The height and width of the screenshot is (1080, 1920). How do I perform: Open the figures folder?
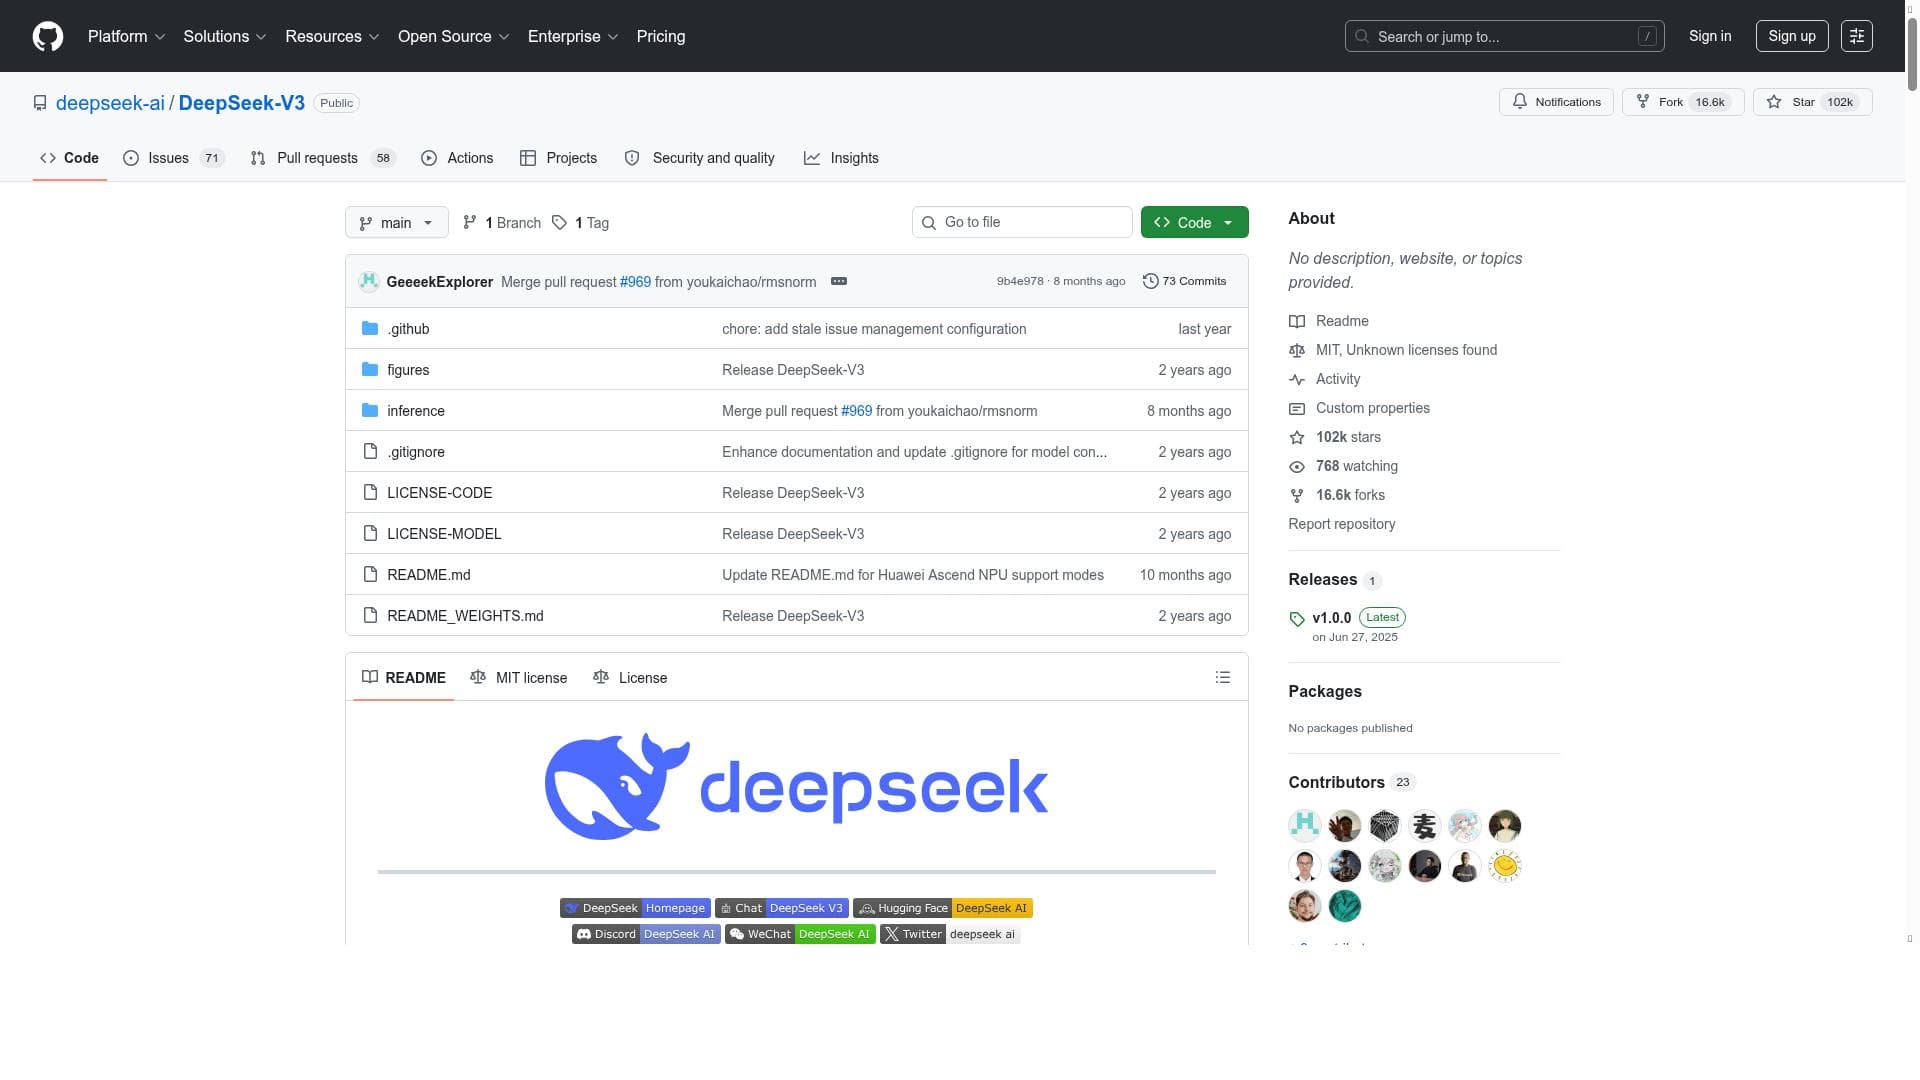(x=408, y=370)
